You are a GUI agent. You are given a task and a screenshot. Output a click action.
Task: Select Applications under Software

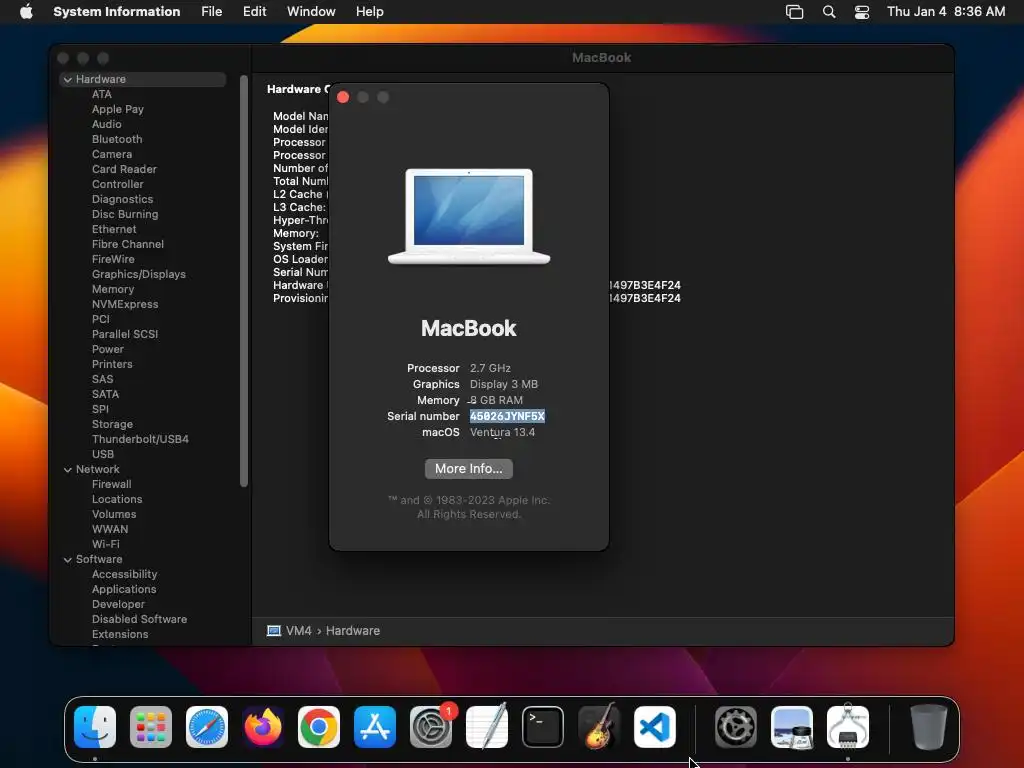(x=124, y=590)
